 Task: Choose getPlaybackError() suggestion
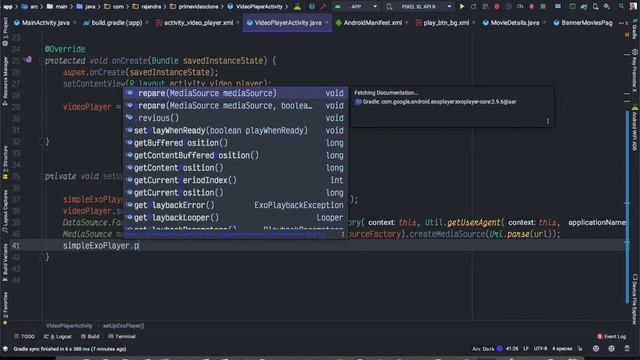tap(236, 205)
